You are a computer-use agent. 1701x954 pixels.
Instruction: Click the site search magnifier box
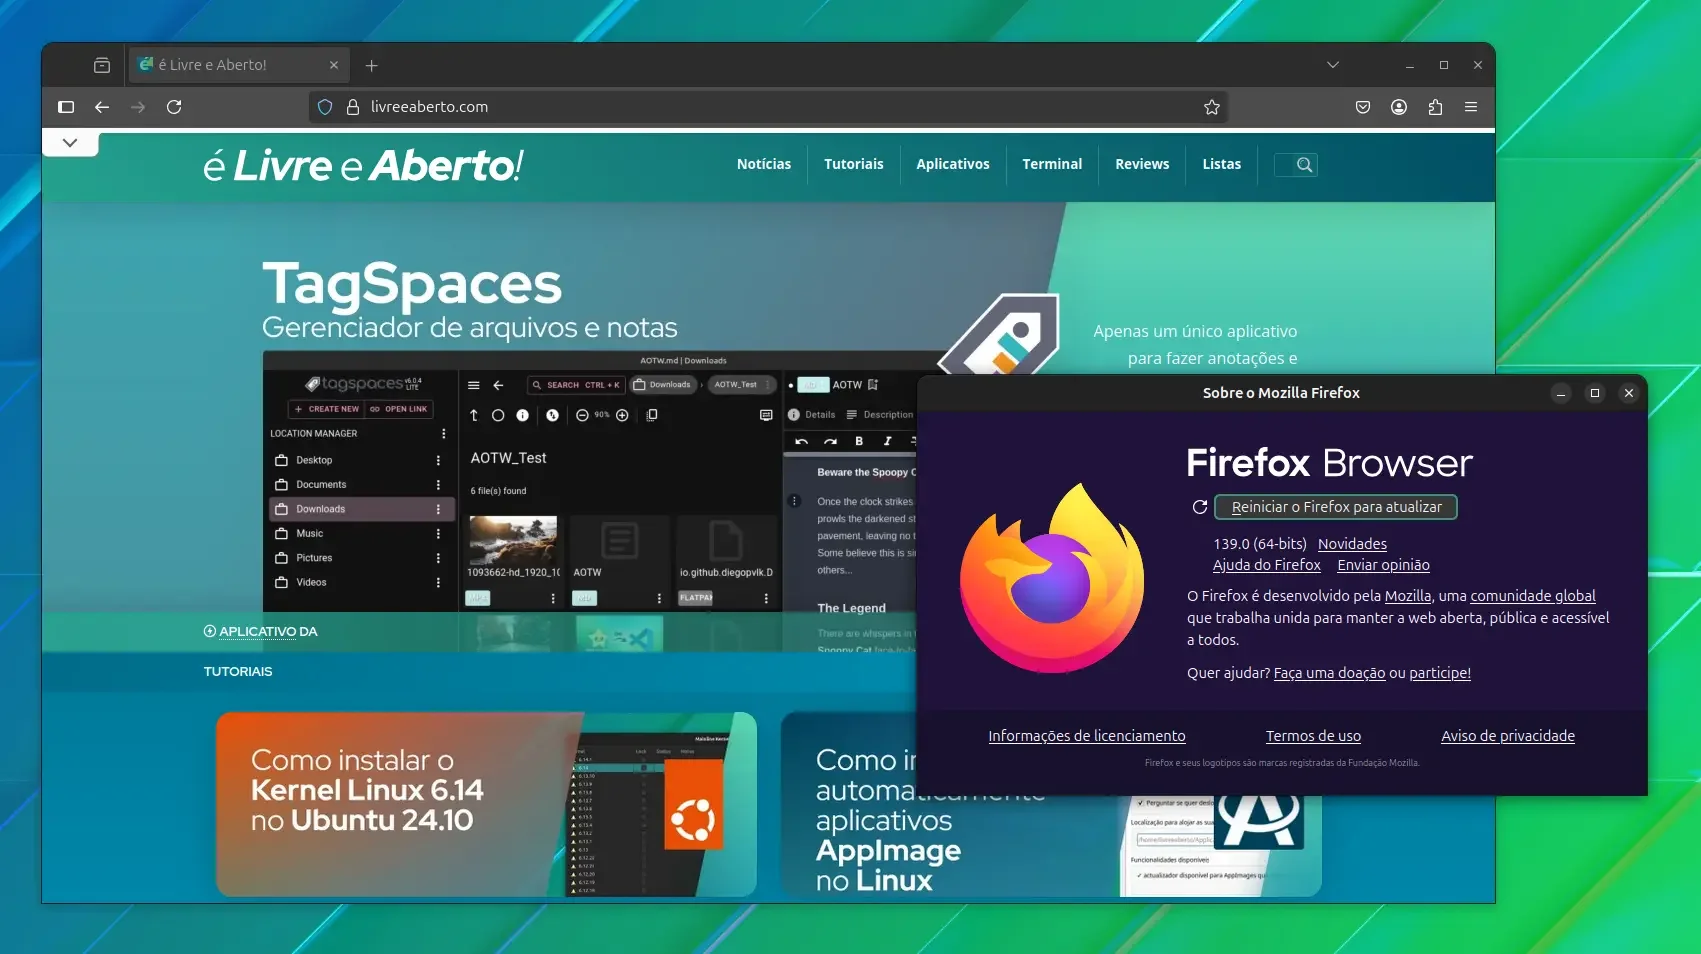tap(1296, 165)
